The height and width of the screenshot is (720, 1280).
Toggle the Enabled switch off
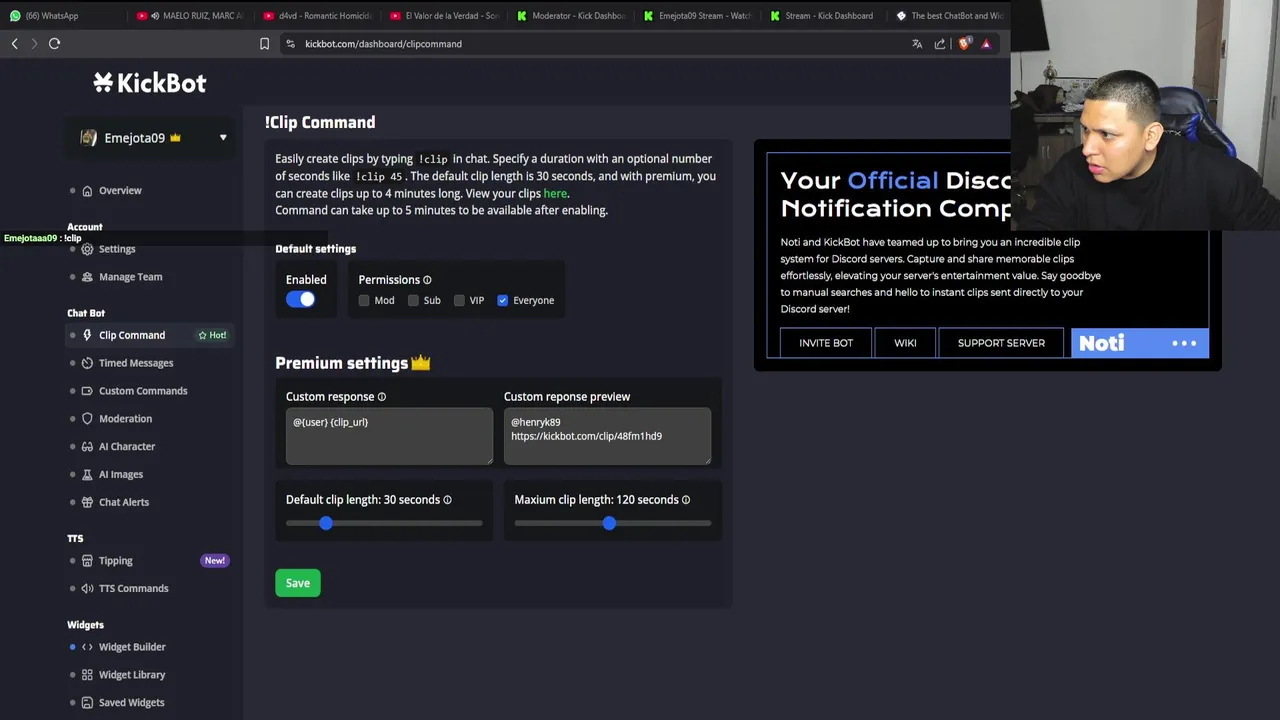[x=300, y=299]
